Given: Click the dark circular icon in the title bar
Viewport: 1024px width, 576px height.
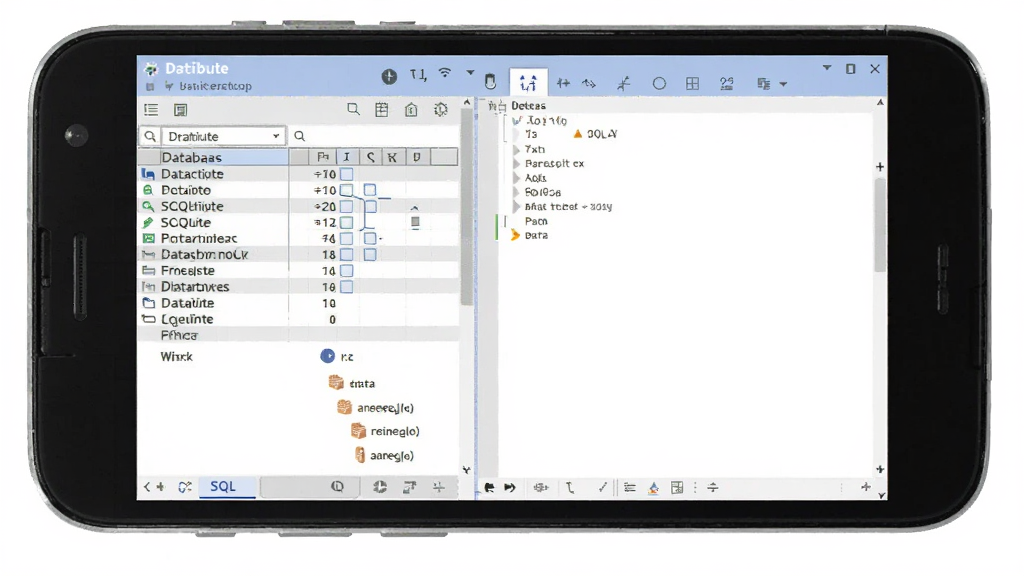Looking at the screenshot, I should [389, 77].
